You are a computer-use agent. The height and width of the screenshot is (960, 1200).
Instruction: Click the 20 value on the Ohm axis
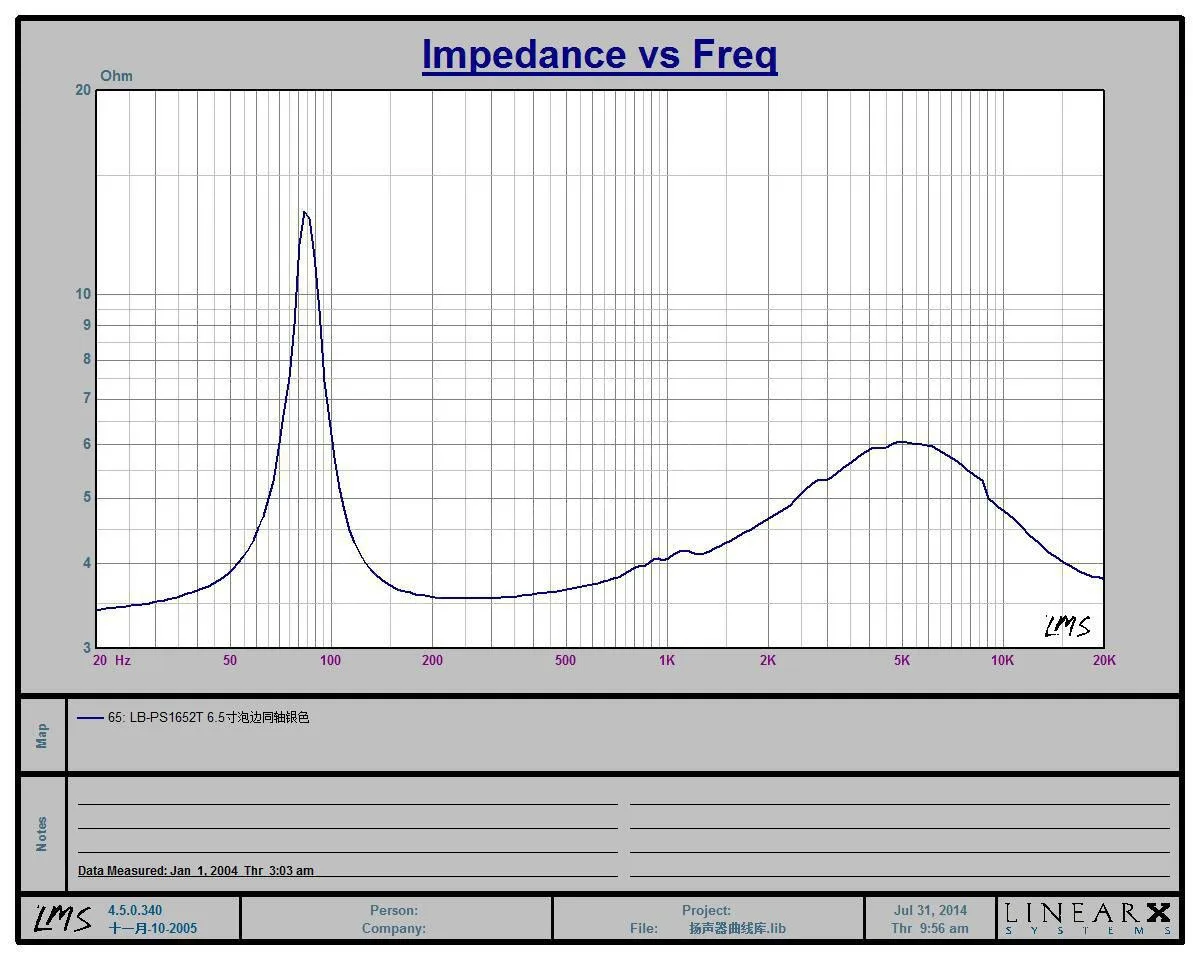point(83,90)
